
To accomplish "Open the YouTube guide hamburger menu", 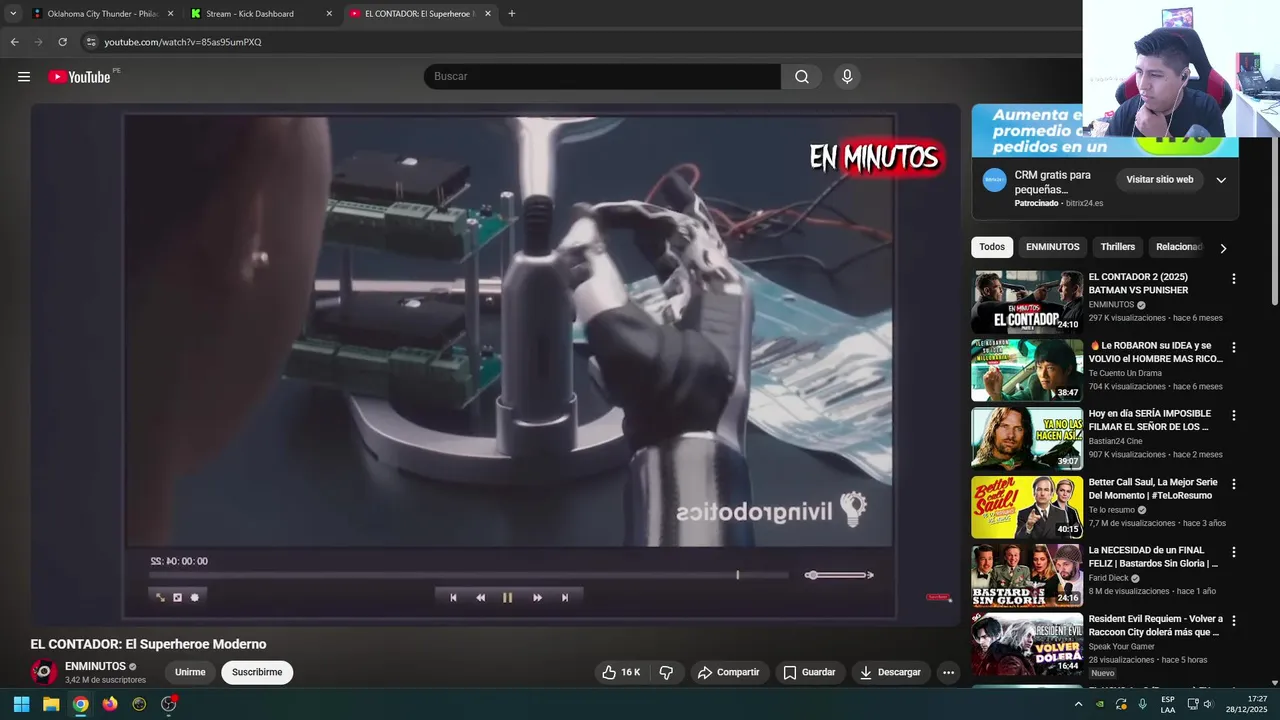I will click(x=24, y=77).
